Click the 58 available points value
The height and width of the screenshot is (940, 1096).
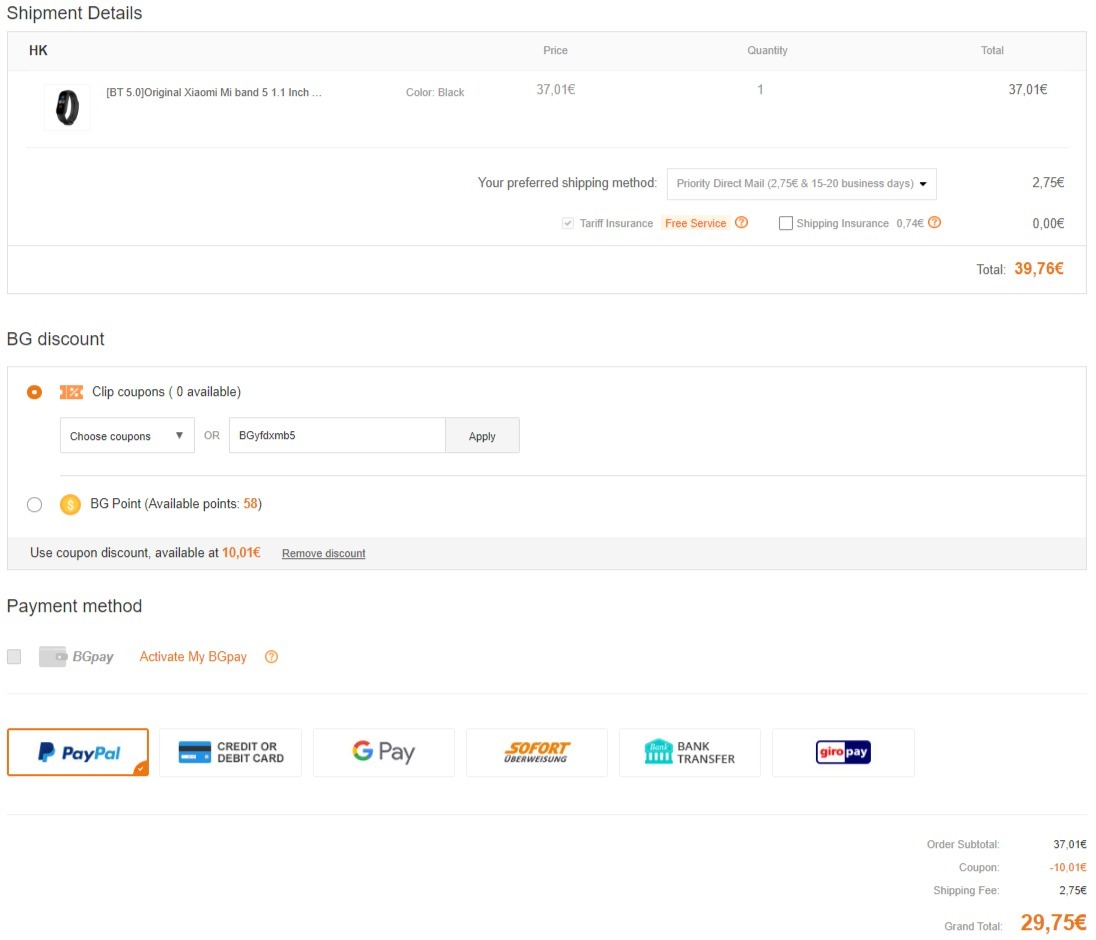click(x=250, y=503)
